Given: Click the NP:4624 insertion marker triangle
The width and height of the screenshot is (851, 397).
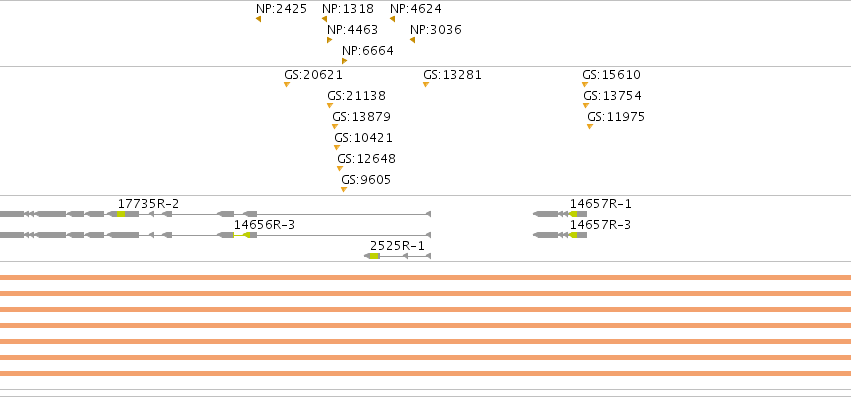Looking at the screenshot, I should 392,19.
